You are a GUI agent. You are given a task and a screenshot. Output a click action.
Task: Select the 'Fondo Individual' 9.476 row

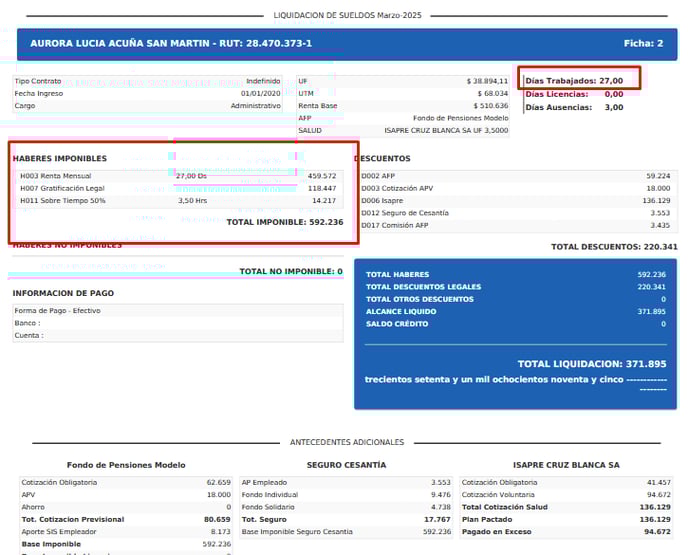click(x=346, y=494)
